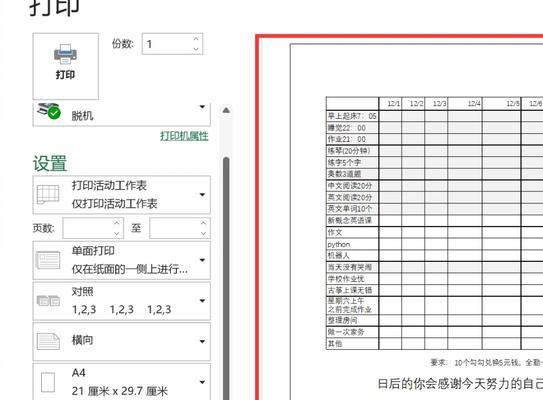Click the collated copies icon

(48, 301)
